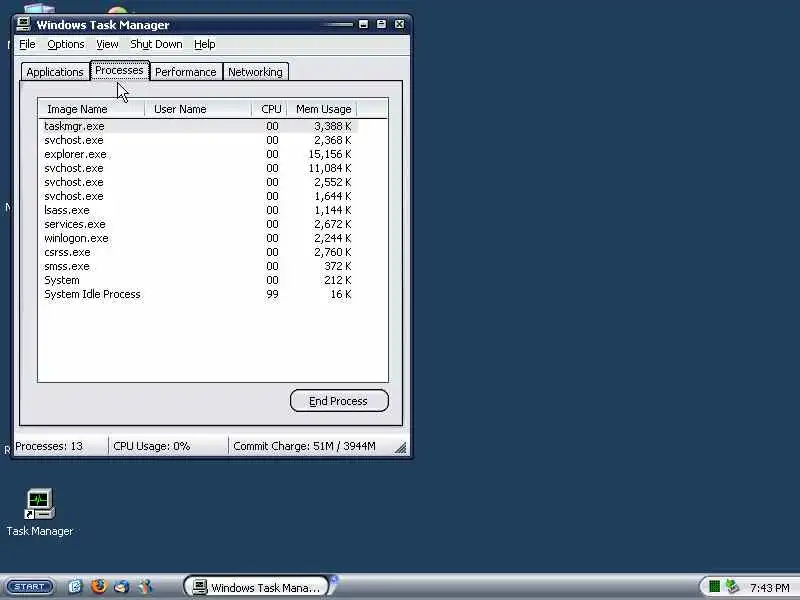Click the 212 K memory value

click(x=338, y=281)
